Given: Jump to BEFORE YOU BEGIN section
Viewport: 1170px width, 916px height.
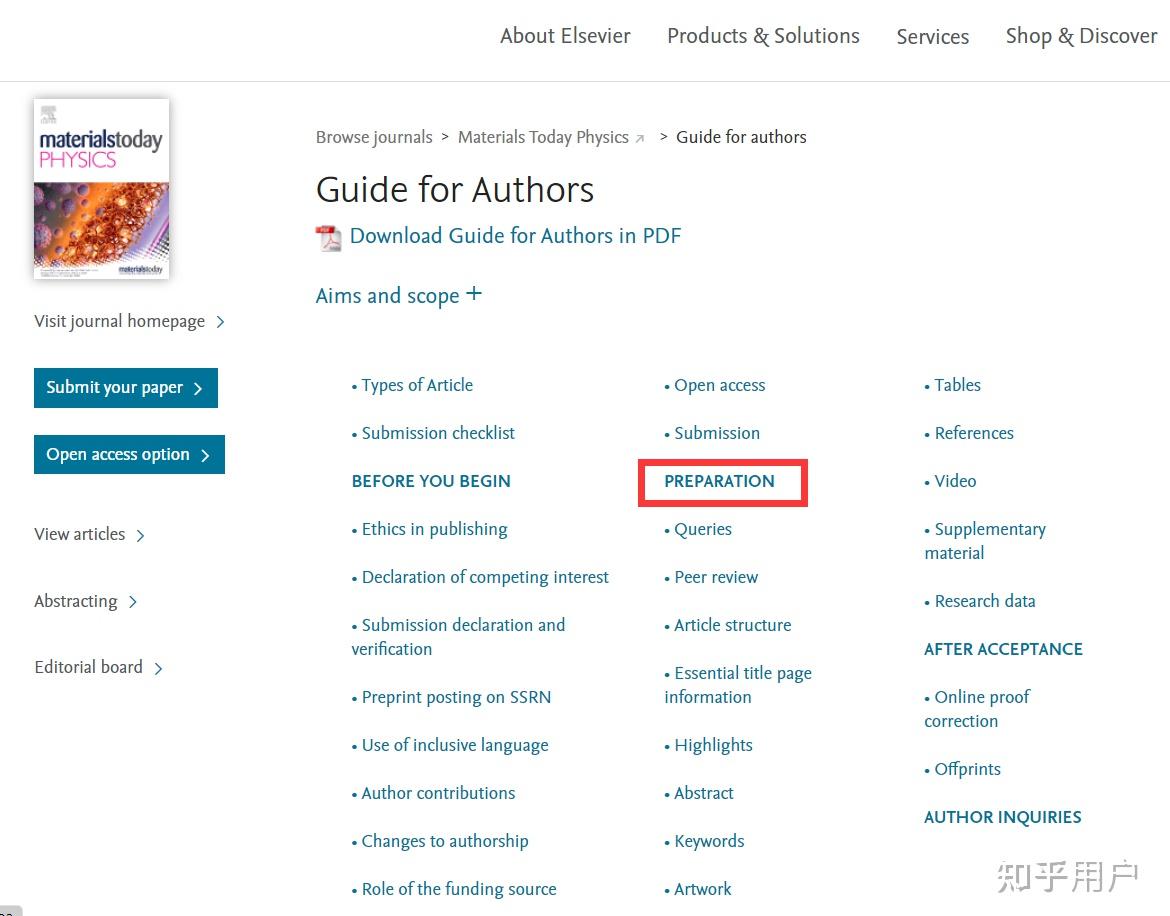Looking at the screenshot, I should [431, 481].
